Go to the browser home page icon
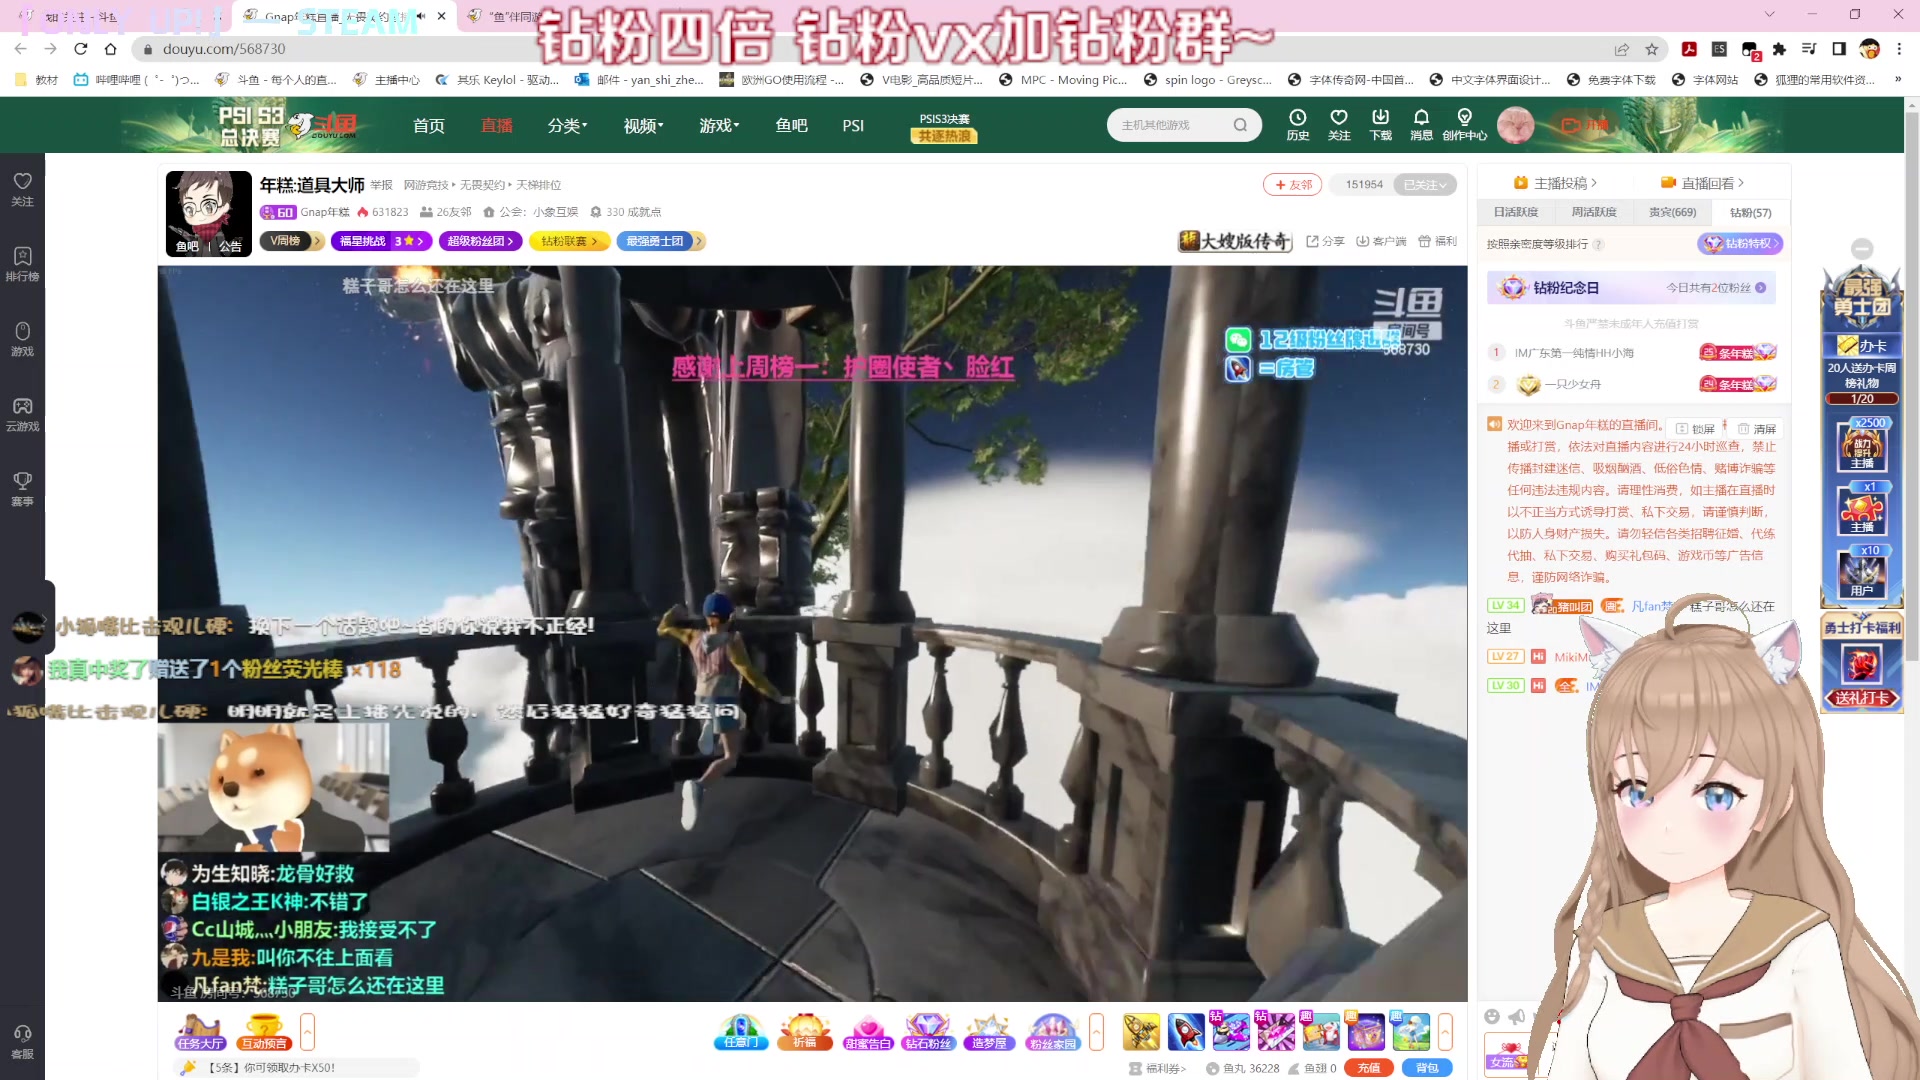 111,49
